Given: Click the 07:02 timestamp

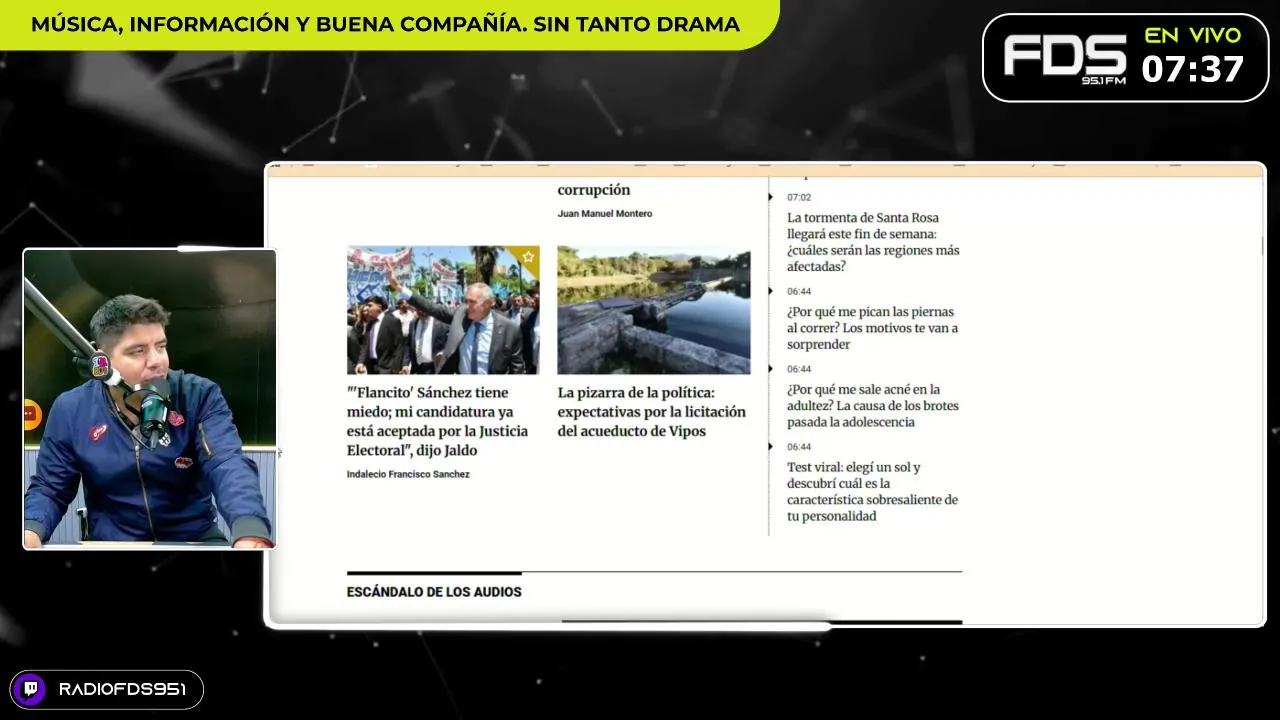Looking at the screenshot, I should [x=799, y=197].
